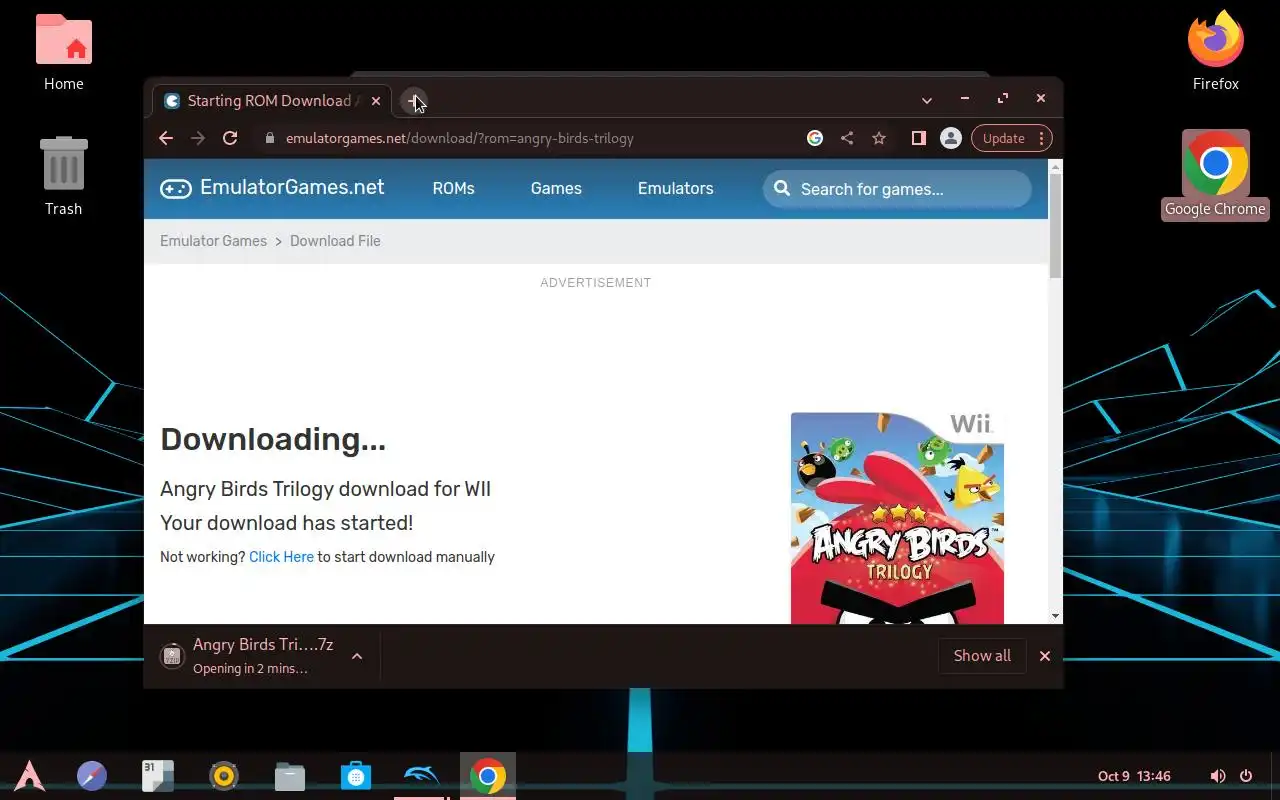Open Dolphin emulator in taskbar
The height and width of the screenshot is (800, 1280).
tap(421, 776)
